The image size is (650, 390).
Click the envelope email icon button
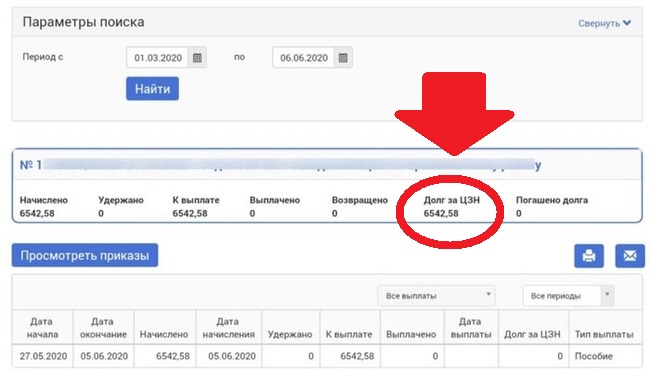630,256
